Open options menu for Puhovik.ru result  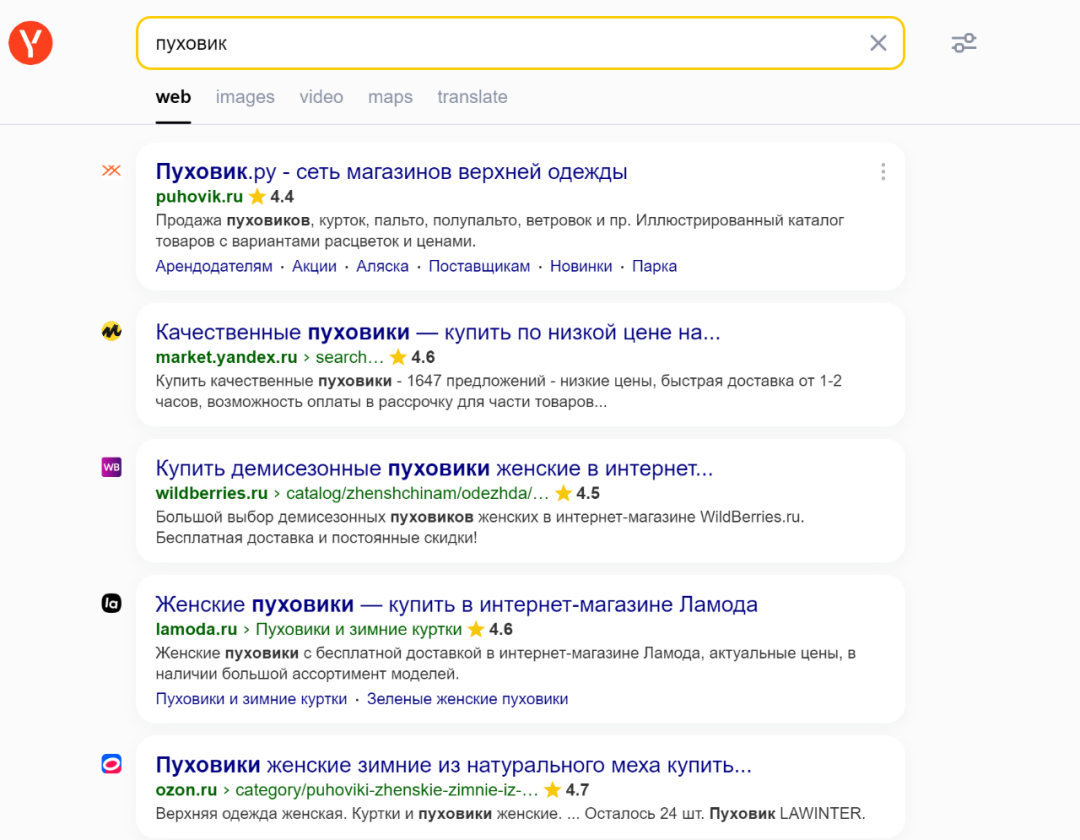[882, 172]
